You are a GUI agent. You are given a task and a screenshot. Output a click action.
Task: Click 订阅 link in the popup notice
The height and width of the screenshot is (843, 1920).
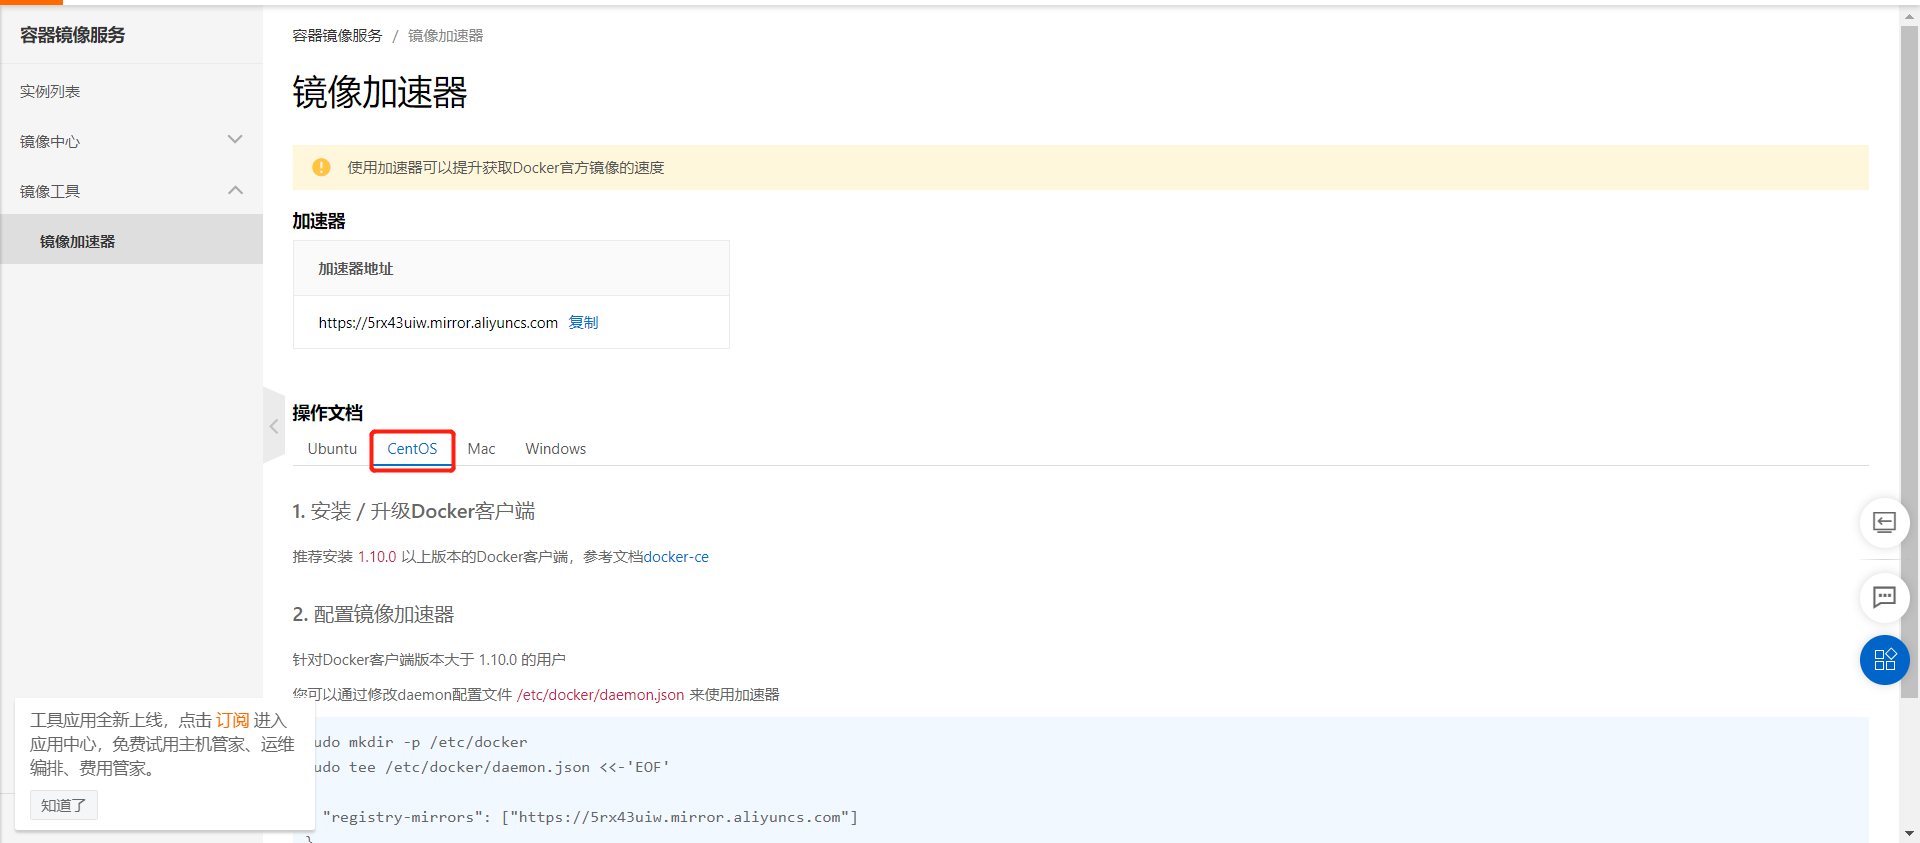232,720
